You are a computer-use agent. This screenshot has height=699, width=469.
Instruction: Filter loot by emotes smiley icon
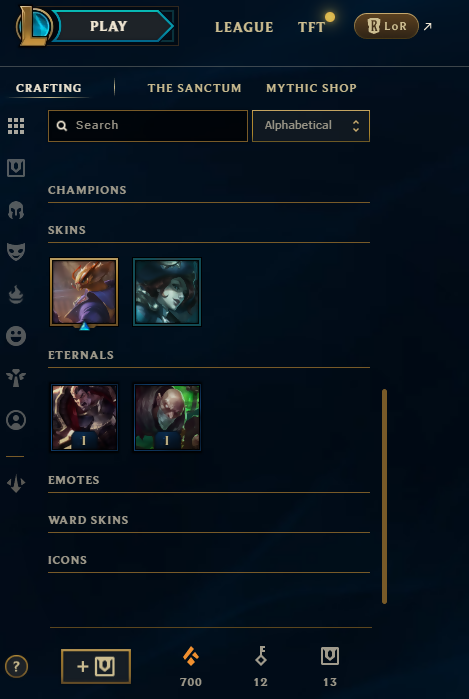point(16,336)
